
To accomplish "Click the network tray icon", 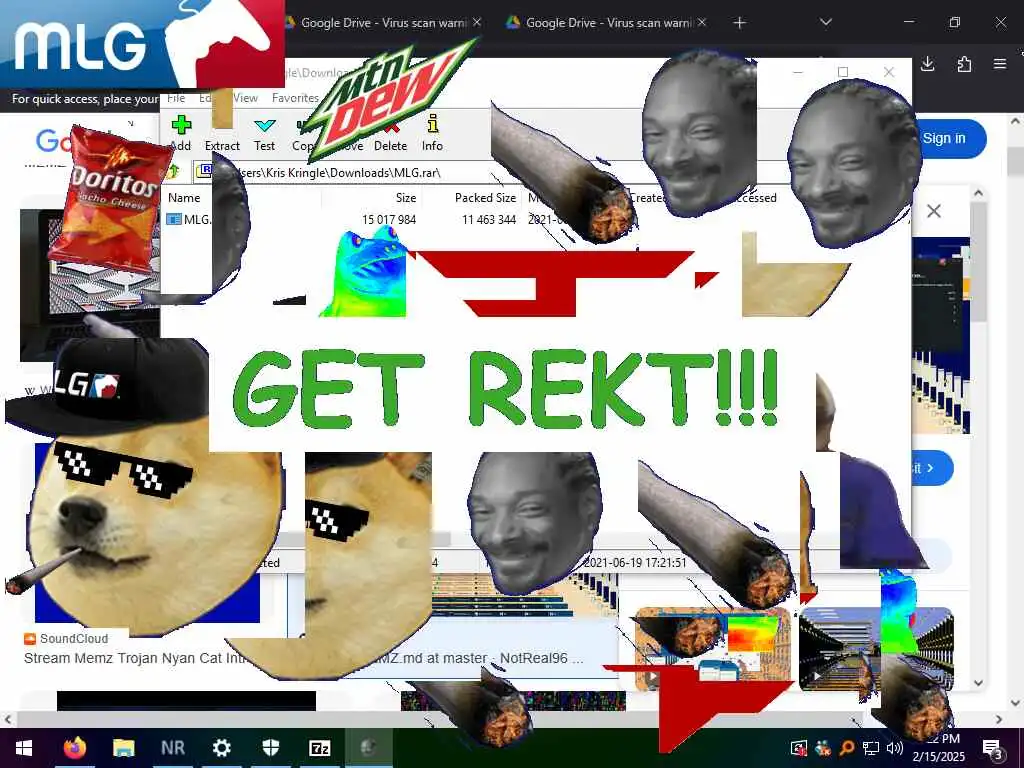I will point(871,748).
